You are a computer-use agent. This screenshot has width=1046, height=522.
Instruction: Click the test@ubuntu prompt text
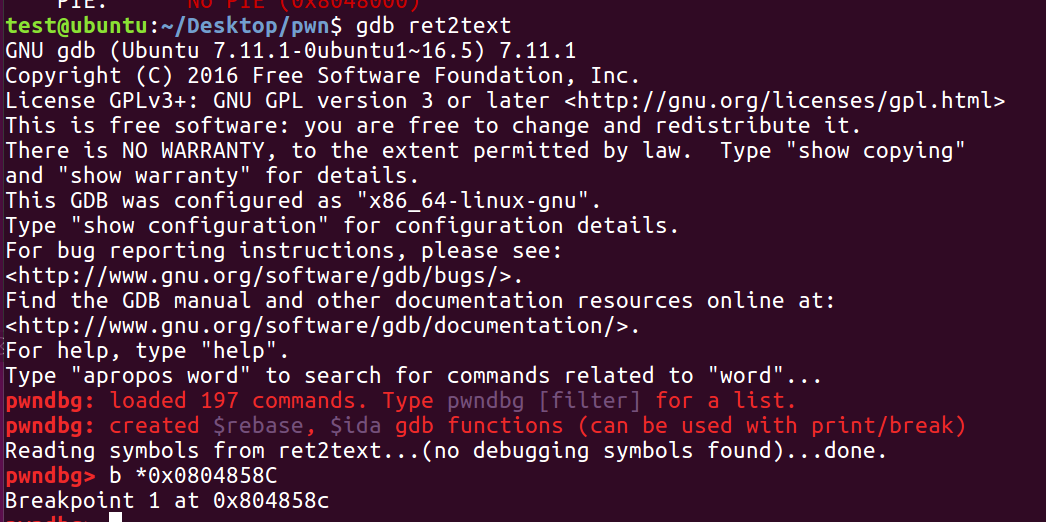(76, 26)
